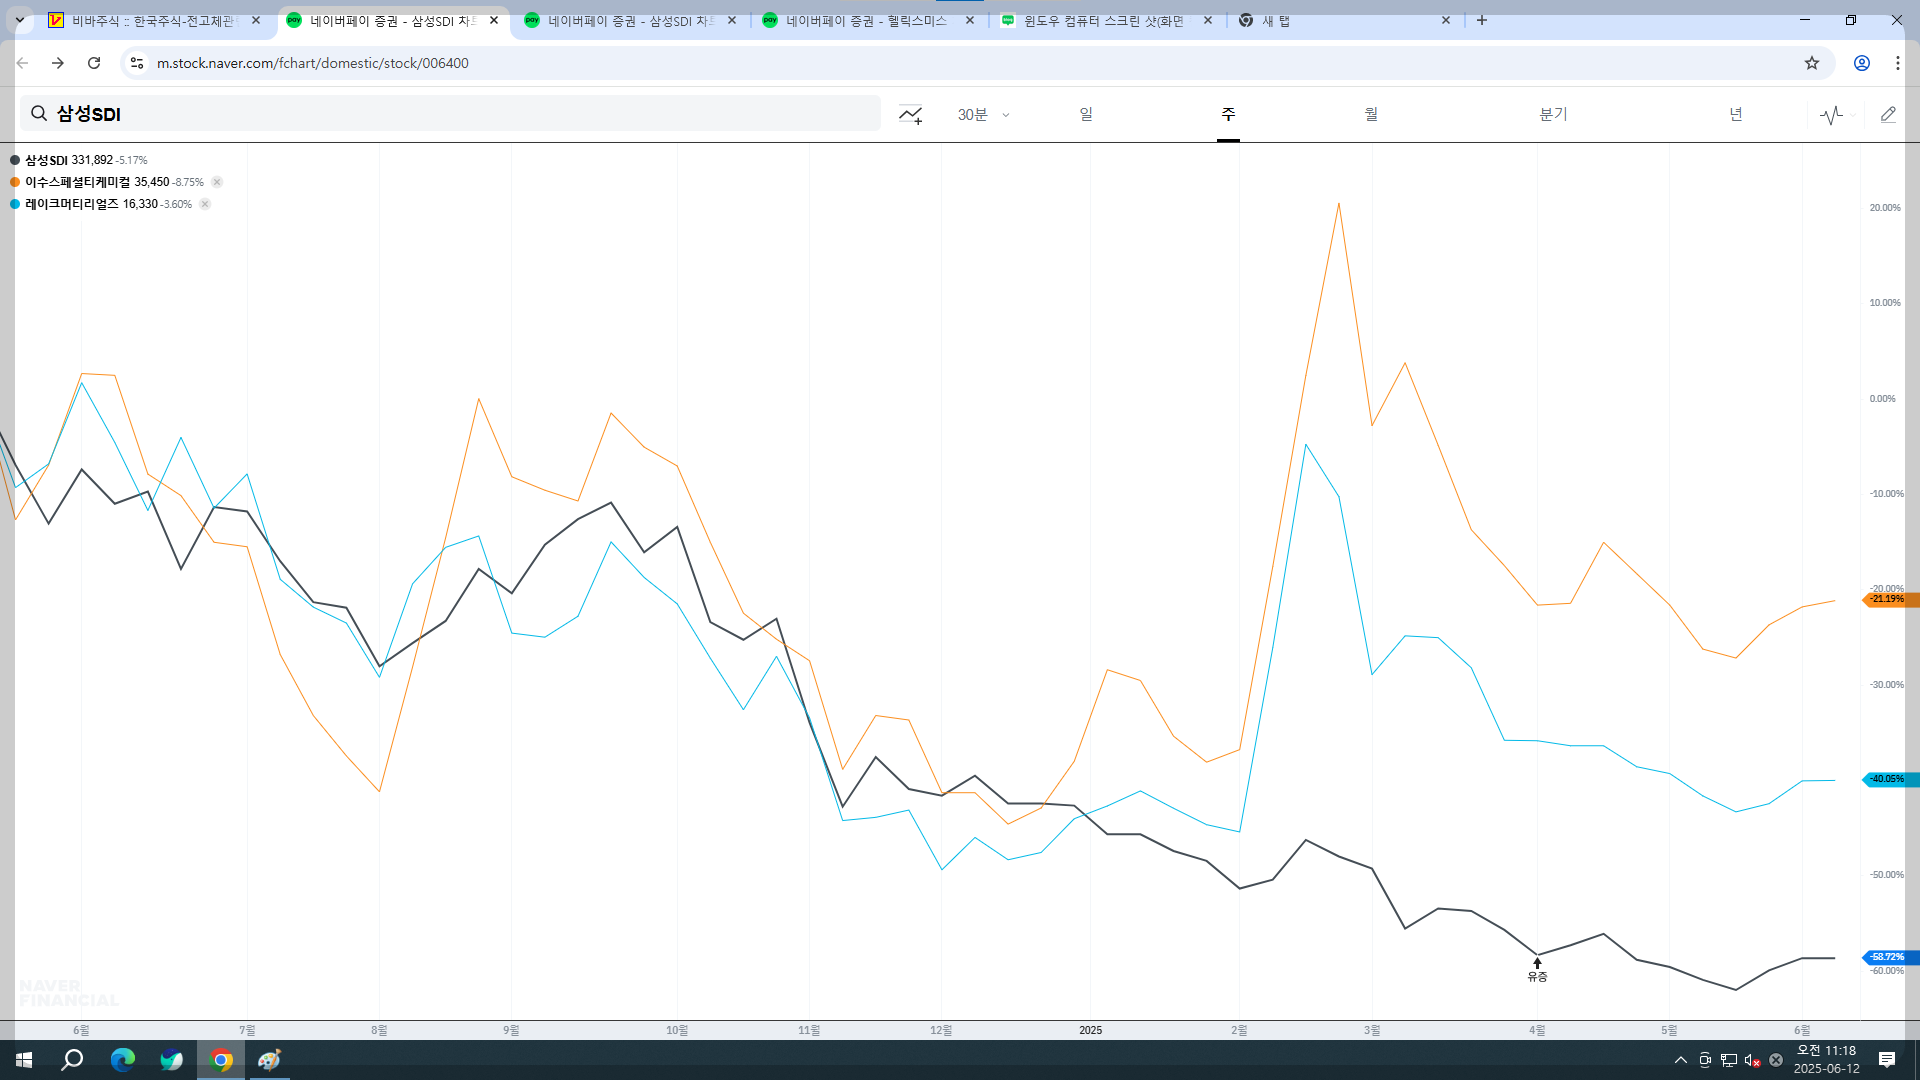Open Microsoft Edge from the taskbar
The width and height of the screenshot is (1920, 1080).
(x=122, y=1060)
